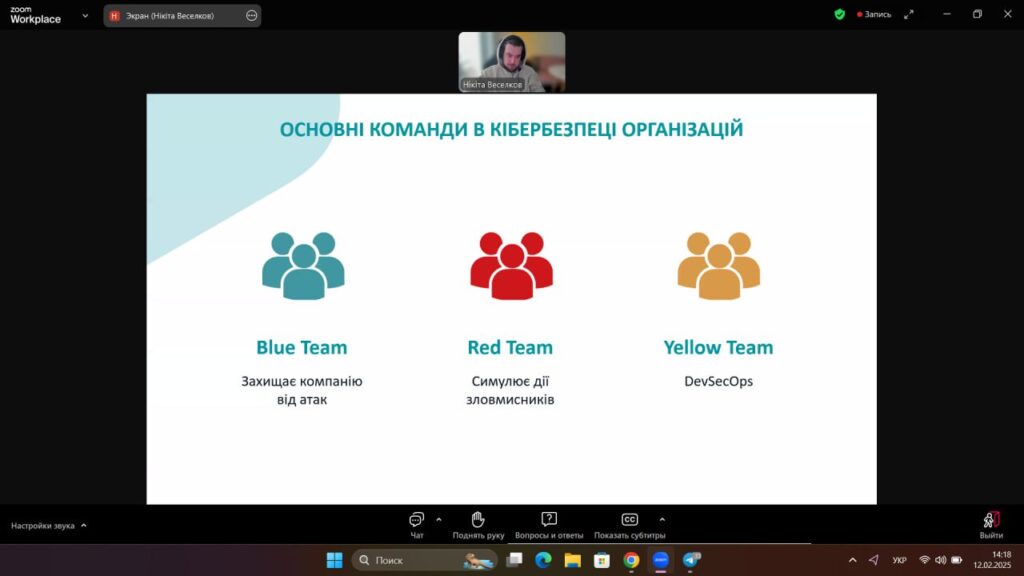Select the shared screen tab of Нікіта Веселков
1024x576 pixels.
pyautogui.click(x=170, y=16)
